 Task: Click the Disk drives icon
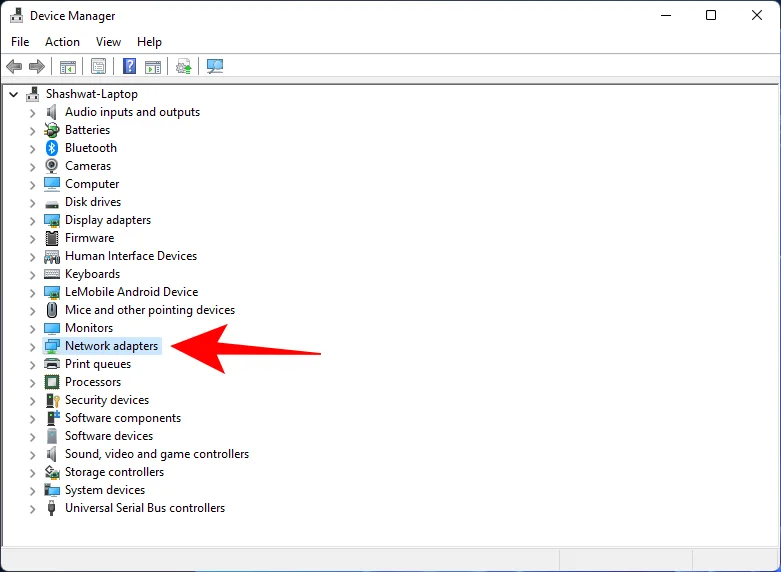pyautogui.click(x=52, y=204)
